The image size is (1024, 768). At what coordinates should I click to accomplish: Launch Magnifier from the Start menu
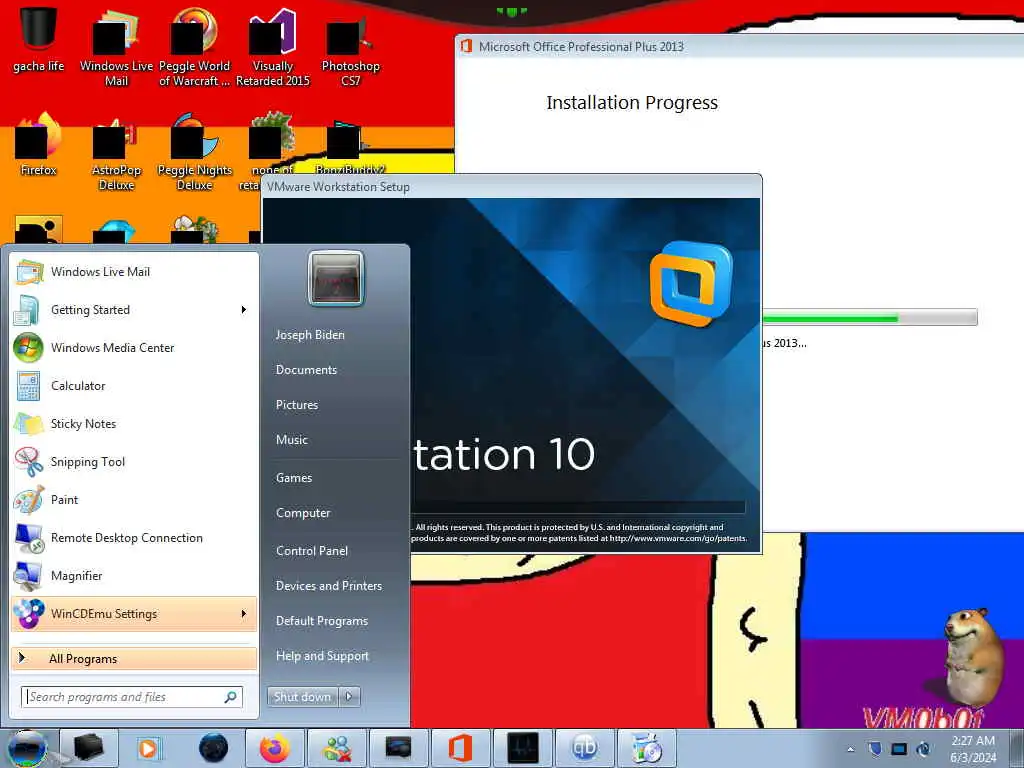pyautogui.click(x=134, y=575)
